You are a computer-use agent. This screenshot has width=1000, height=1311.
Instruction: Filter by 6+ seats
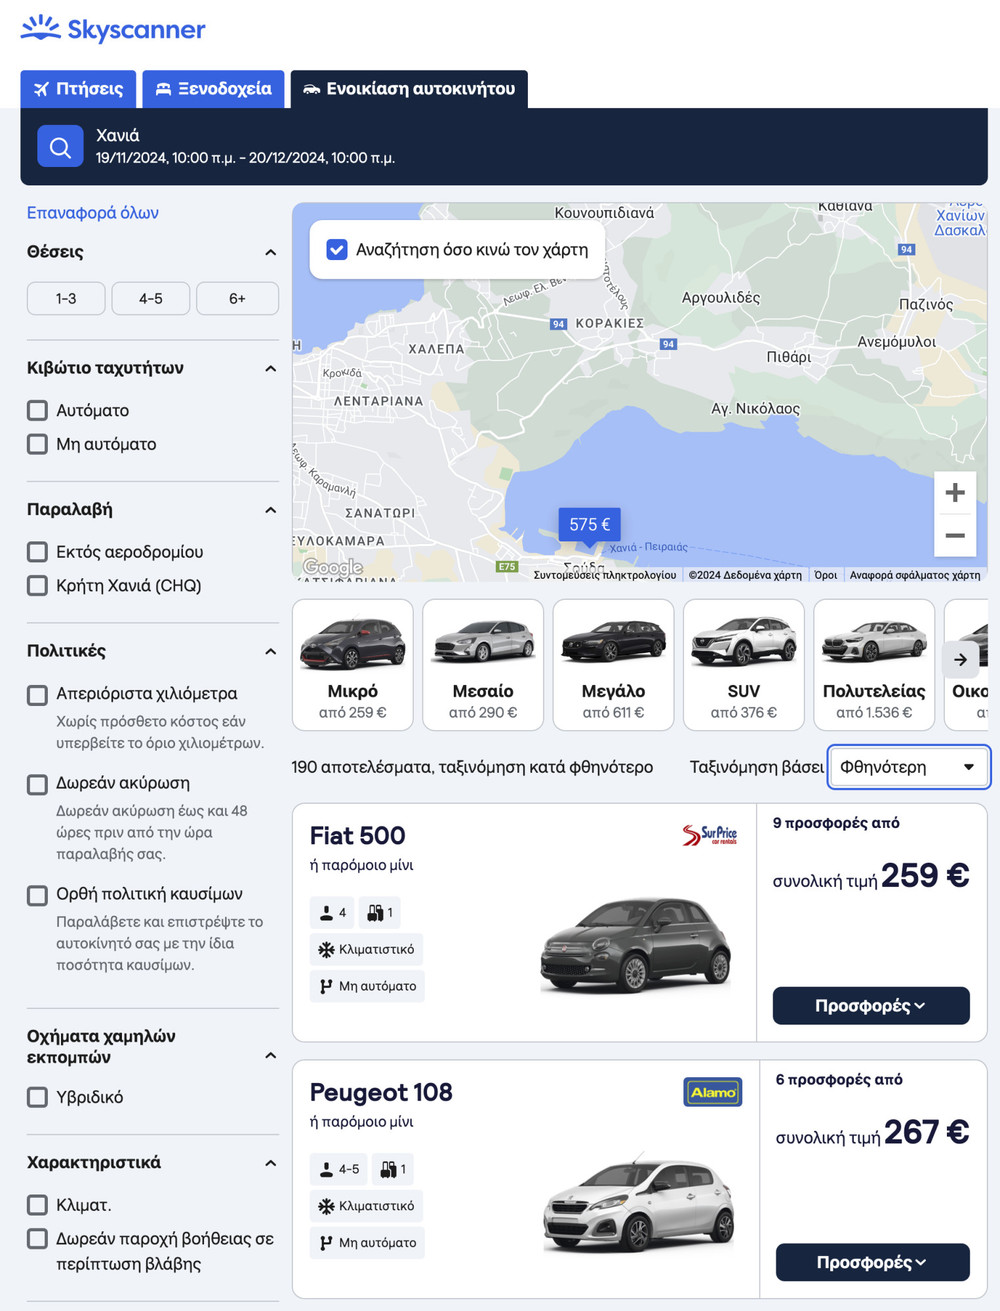[237, 298]
